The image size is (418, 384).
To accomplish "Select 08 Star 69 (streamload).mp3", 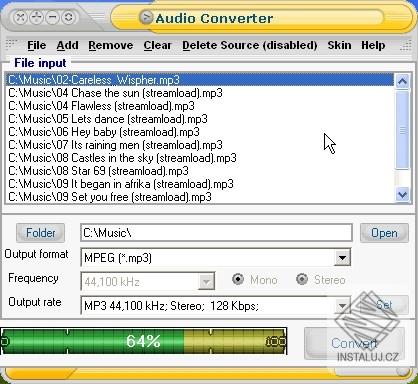I will click(200, 171).
